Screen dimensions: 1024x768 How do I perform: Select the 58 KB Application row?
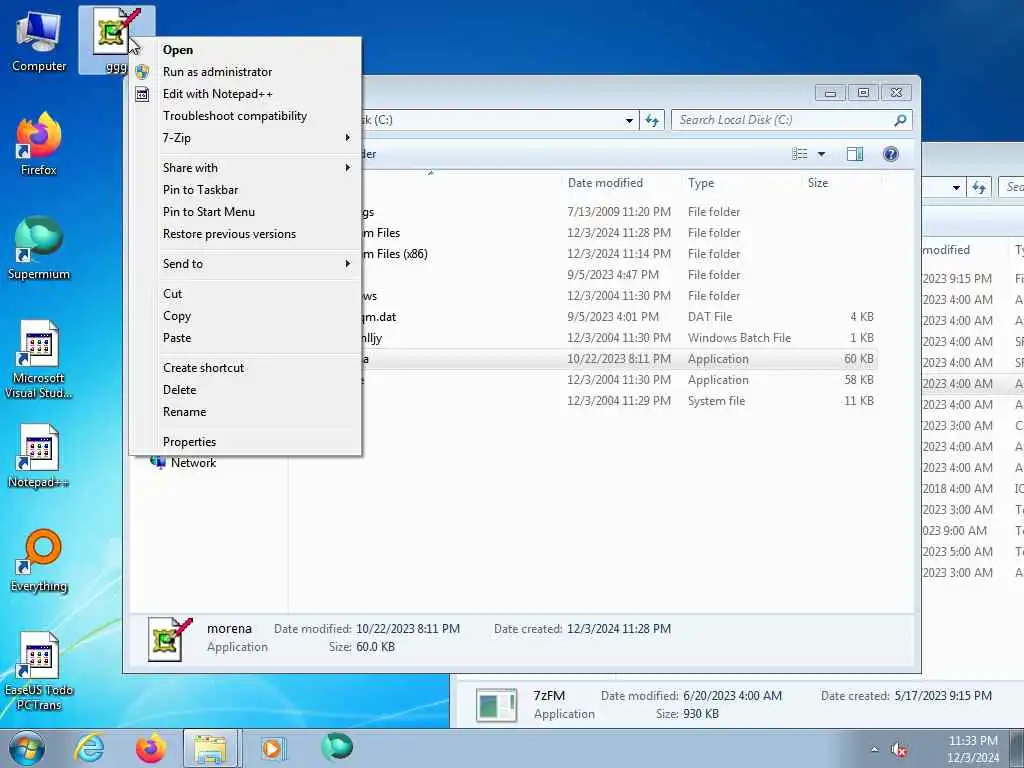tap(618, 379)
